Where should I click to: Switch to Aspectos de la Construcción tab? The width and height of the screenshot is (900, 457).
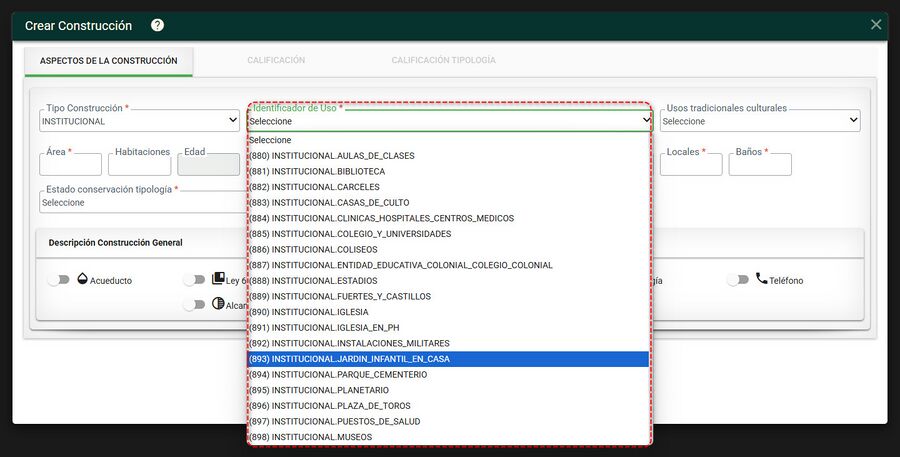[108, 61]
